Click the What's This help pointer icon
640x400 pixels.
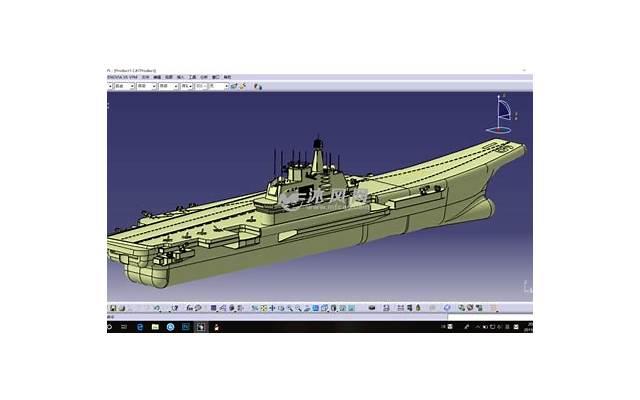(176, 308)
